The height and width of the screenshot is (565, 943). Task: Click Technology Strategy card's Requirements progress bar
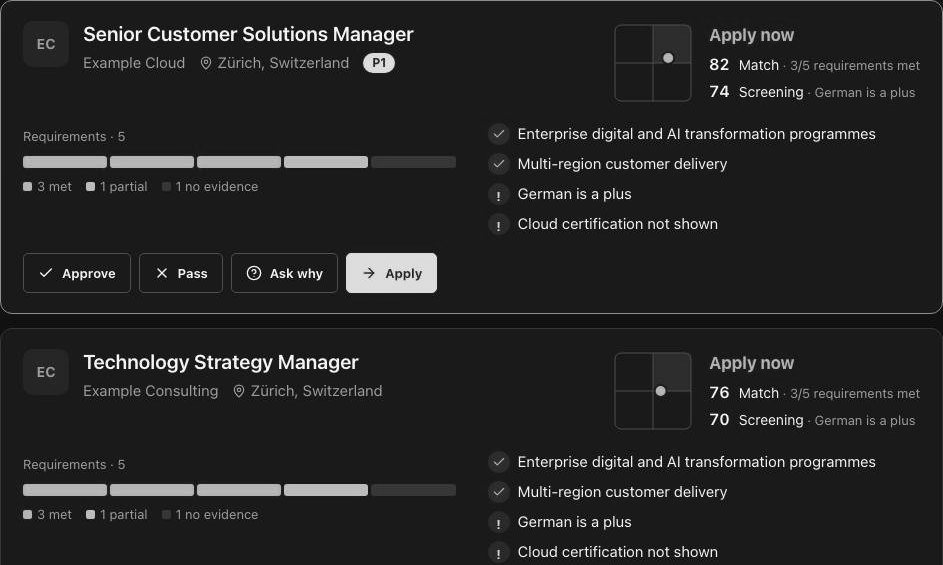click(x=239, y=490)
